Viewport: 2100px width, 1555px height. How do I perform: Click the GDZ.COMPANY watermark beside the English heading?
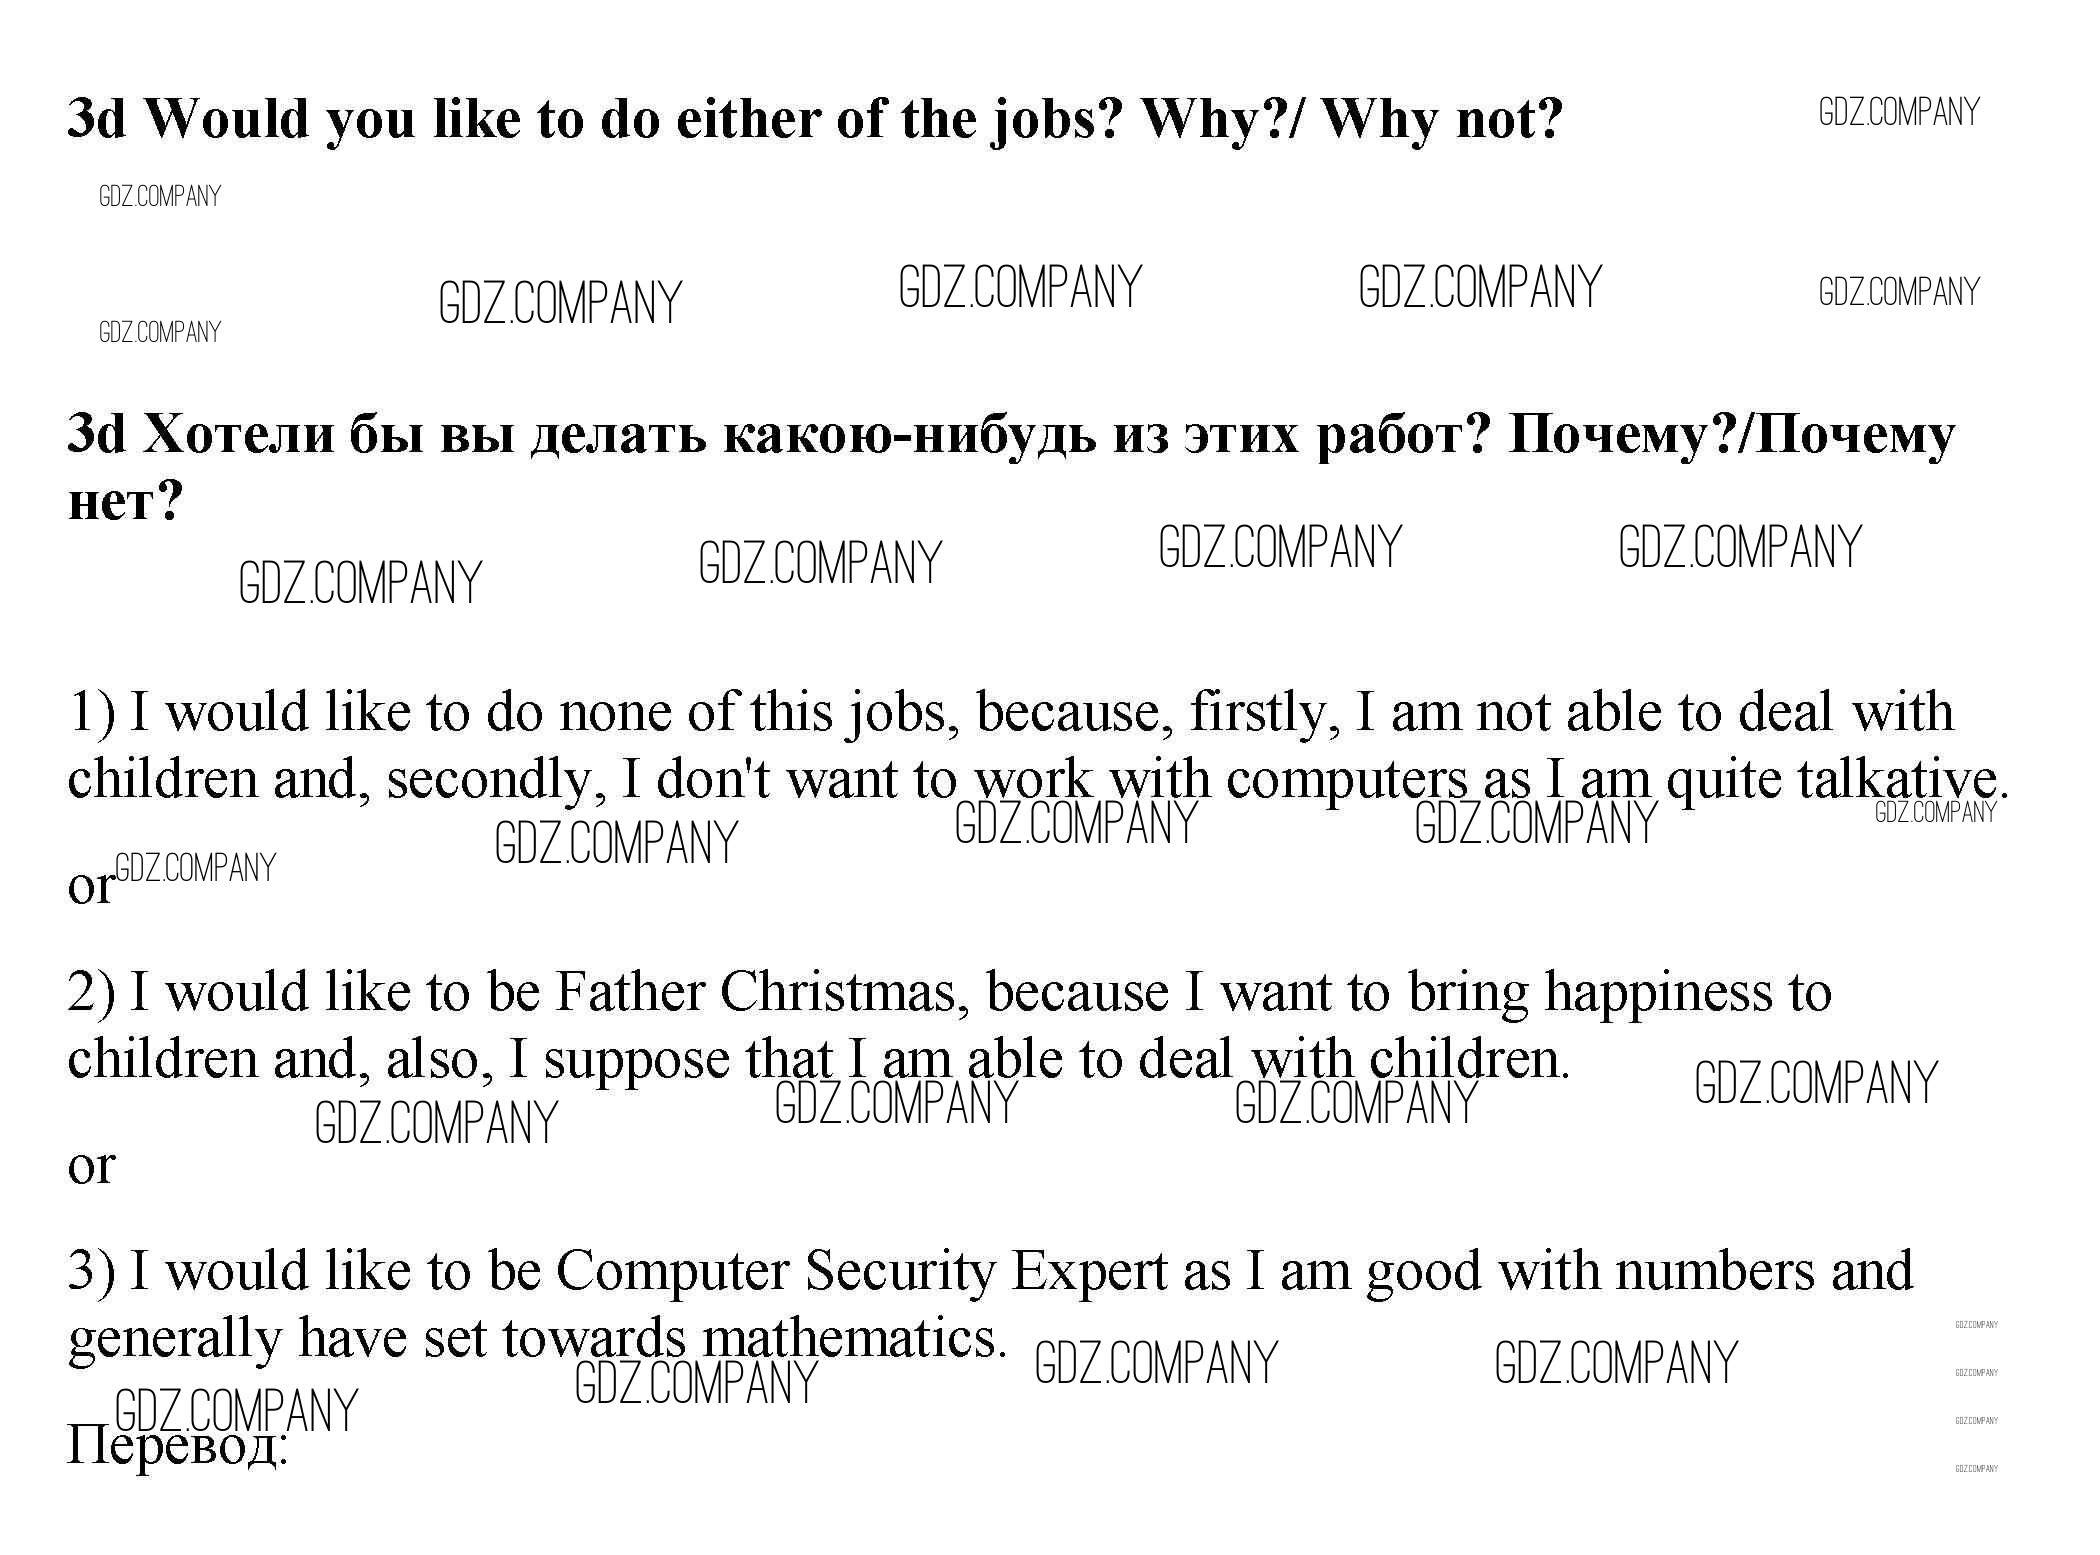1898,112
